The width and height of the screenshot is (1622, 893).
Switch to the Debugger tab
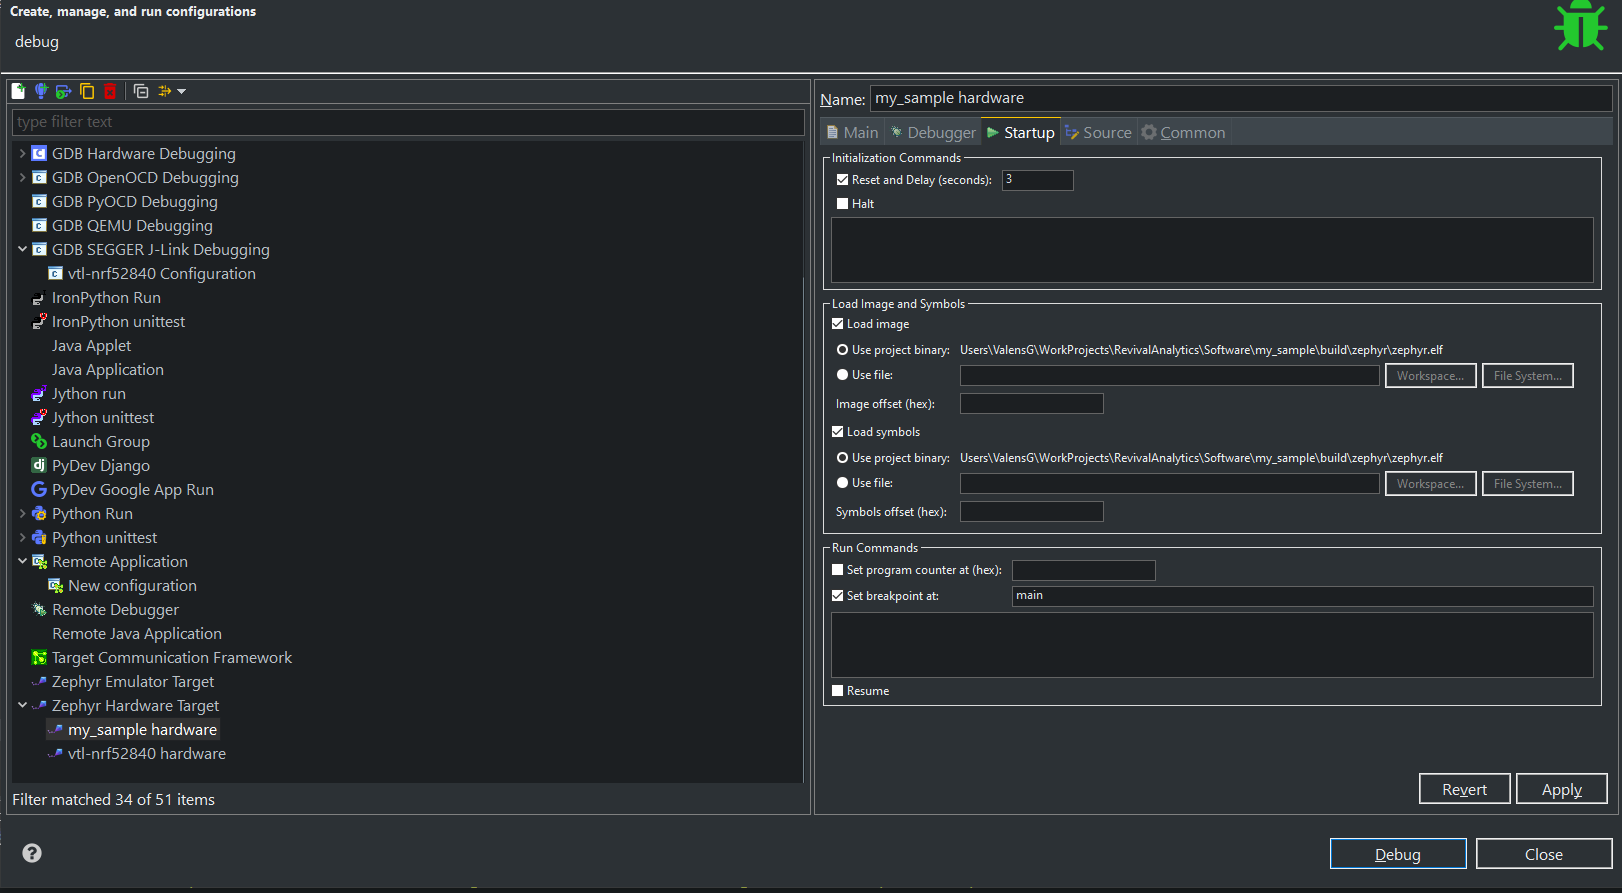(933, 132)
